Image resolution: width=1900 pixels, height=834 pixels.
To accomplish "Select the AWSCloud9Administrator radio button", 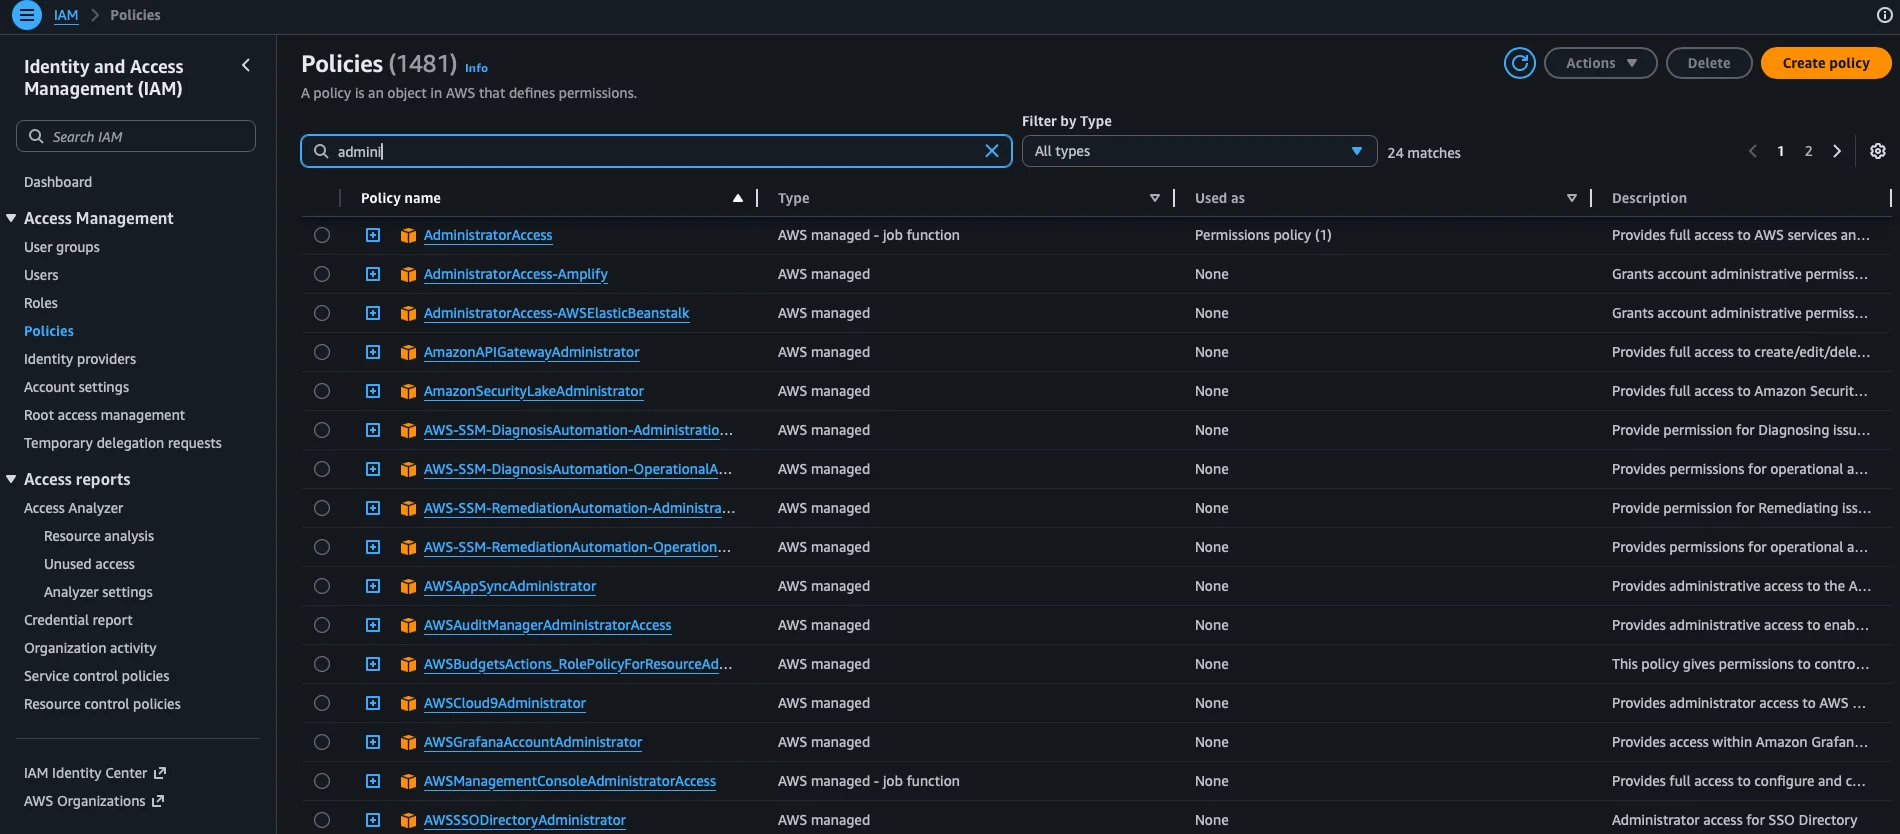I will (x=322, y=703).
